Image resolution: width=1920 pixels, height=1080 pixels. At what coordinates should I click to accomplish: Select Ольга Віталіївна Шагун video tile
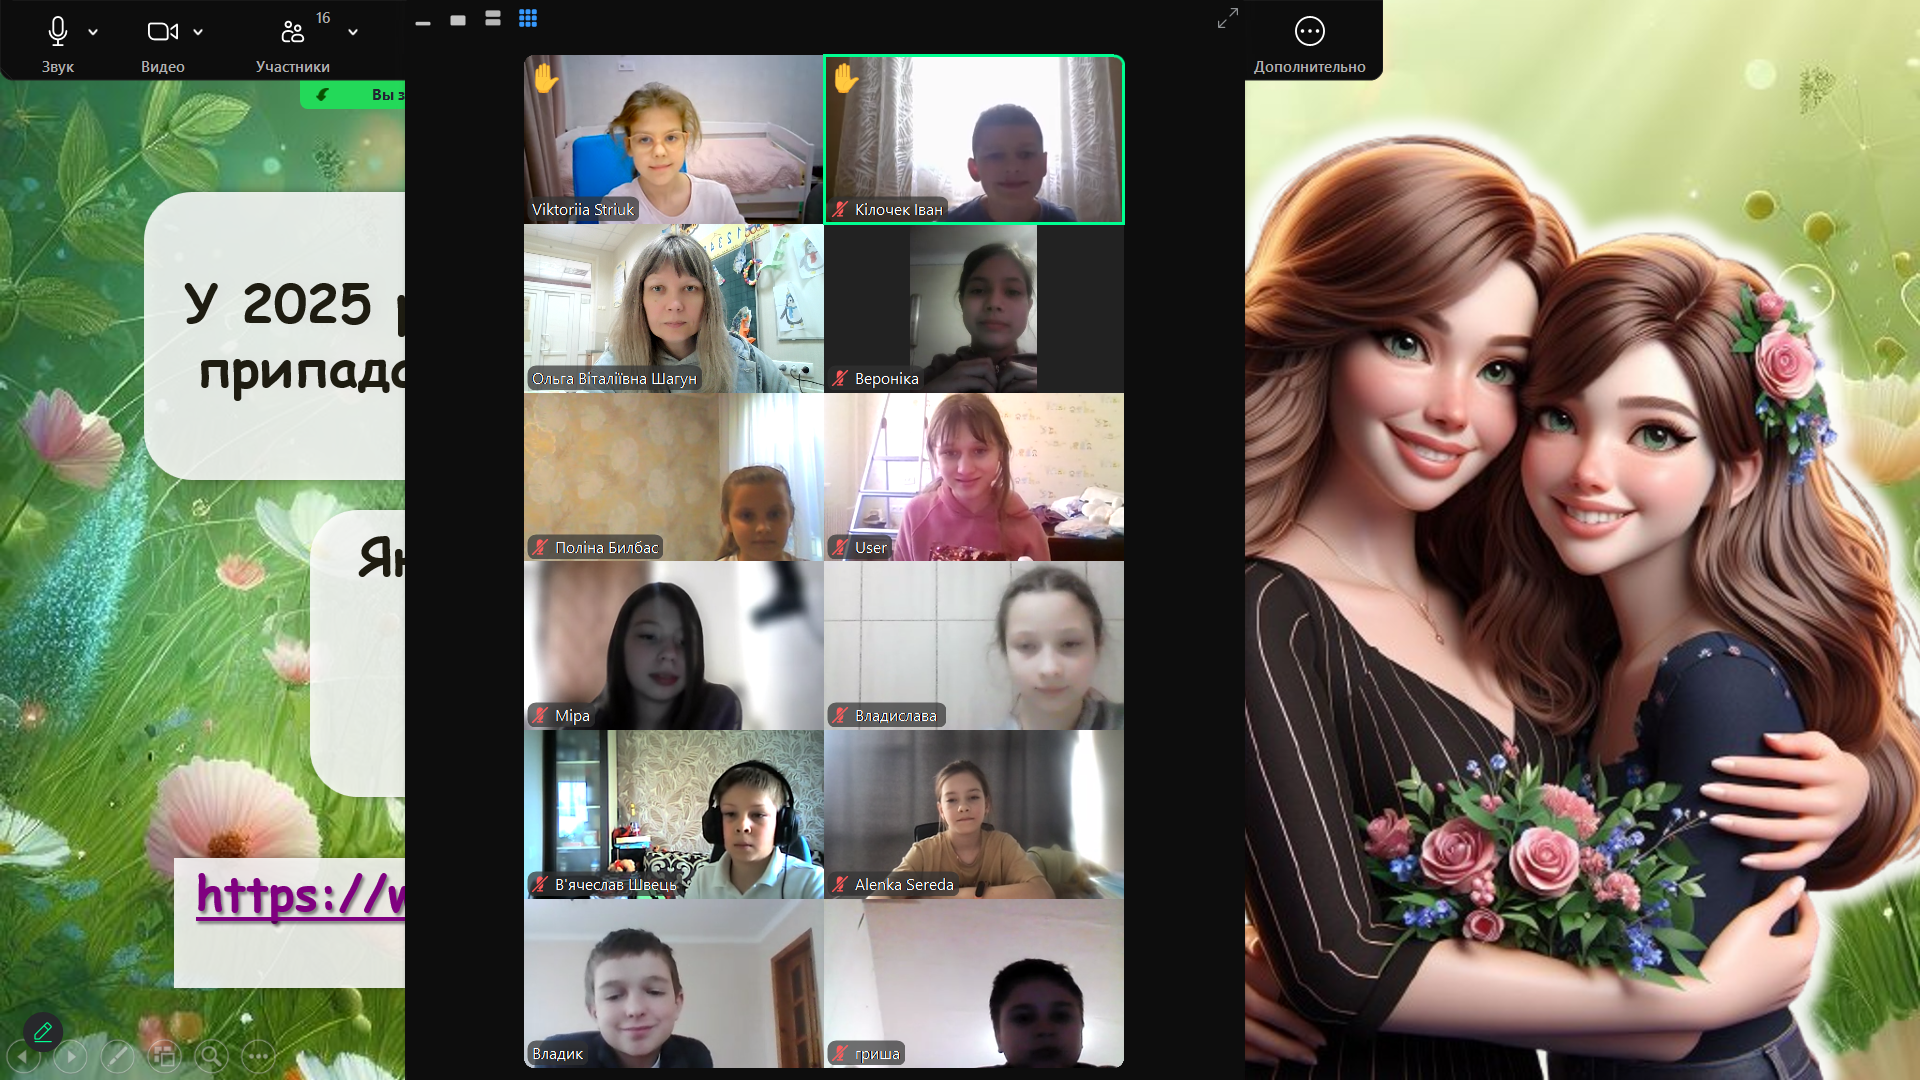[x=673, y=308]
